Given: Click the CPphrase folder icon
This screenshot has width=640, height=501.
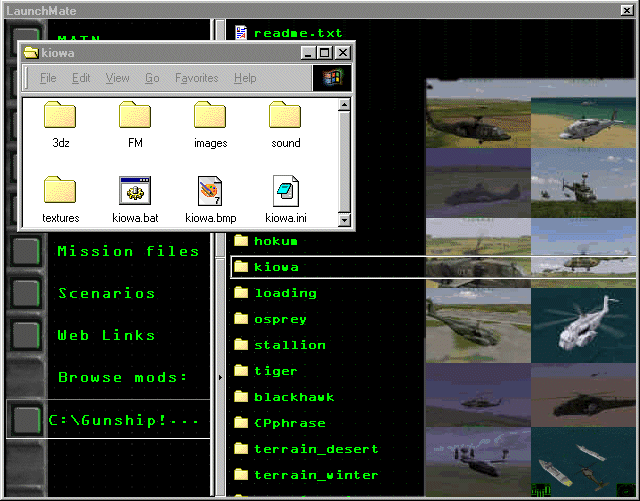Looking at the screenshot, I should pos(241,423).
